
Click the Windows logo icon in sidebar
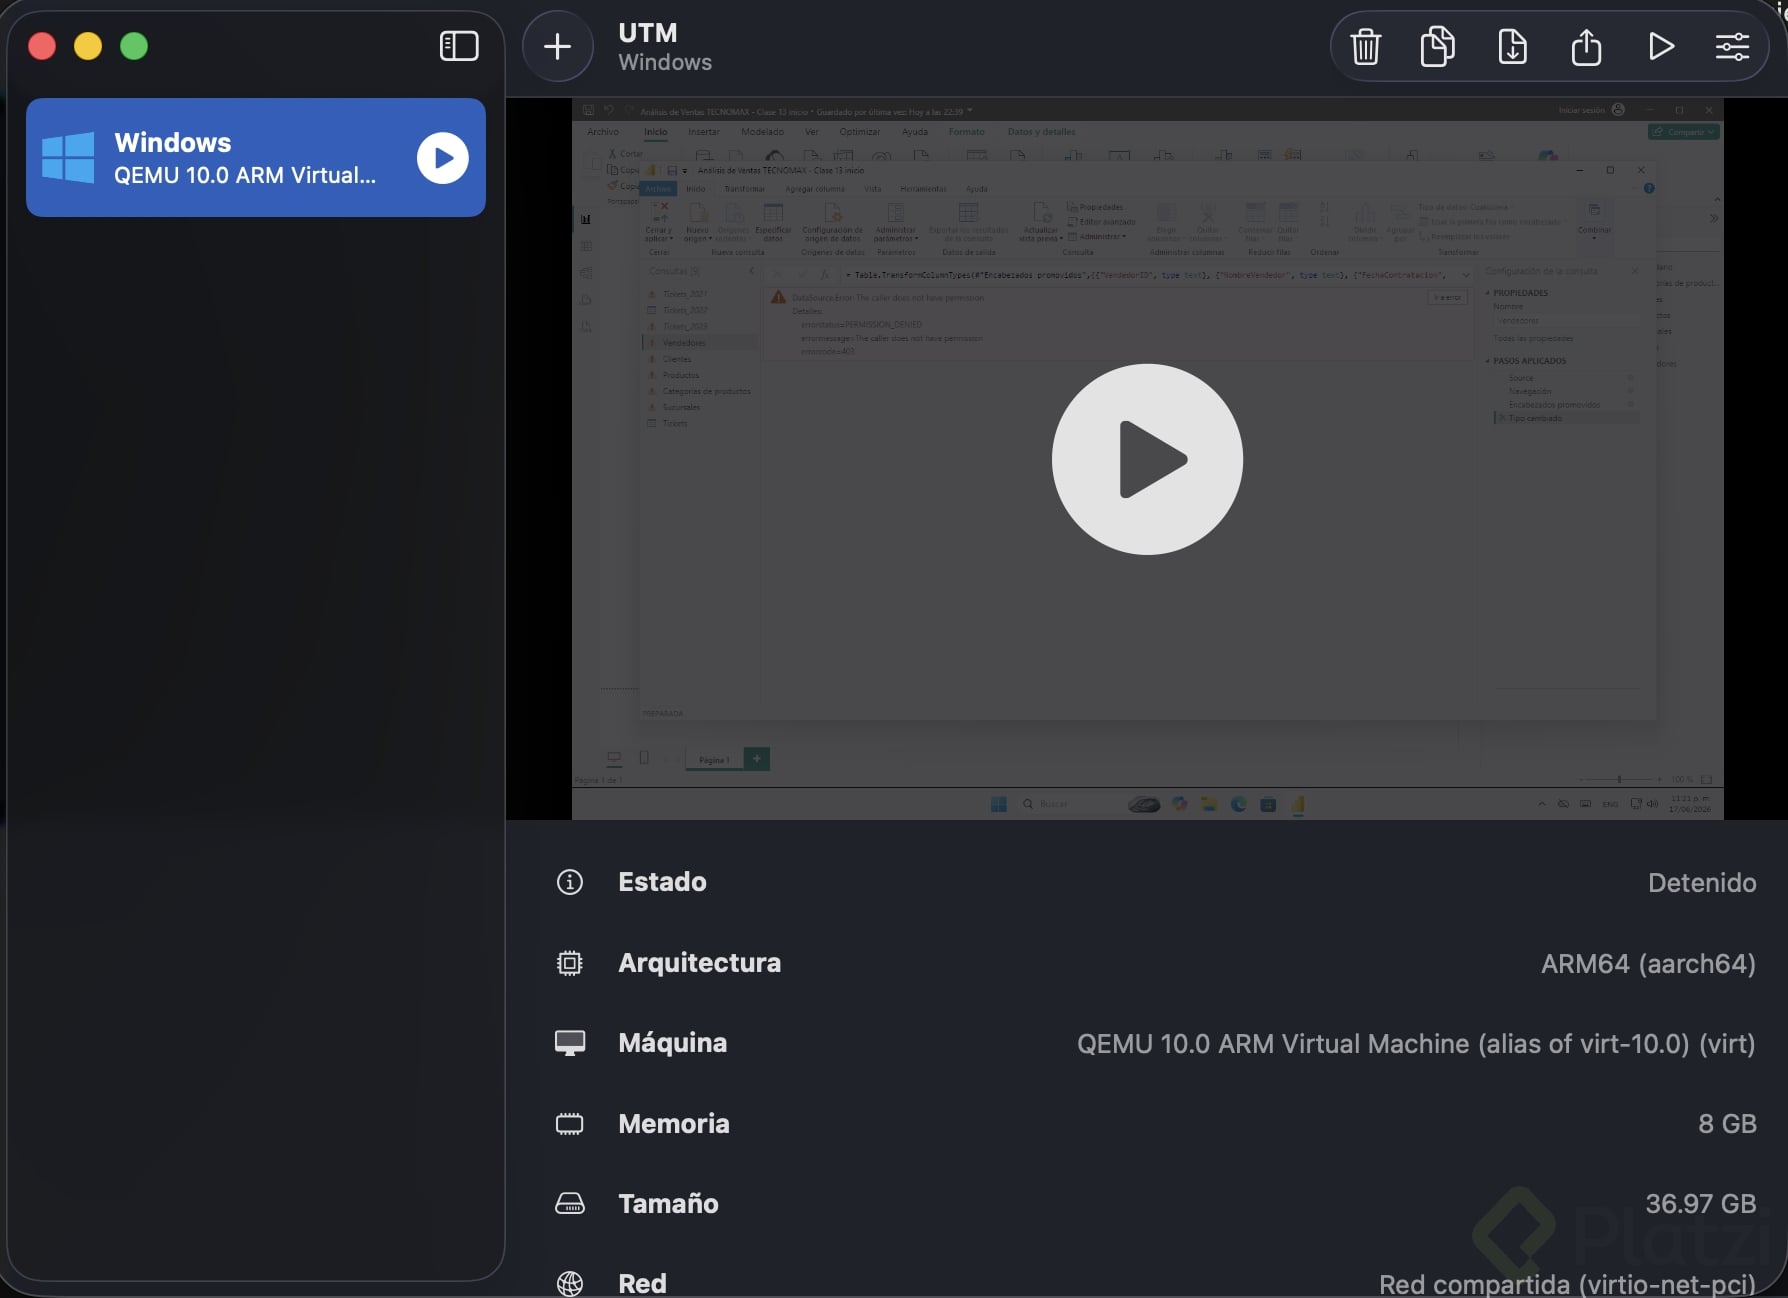click(68, 157)
